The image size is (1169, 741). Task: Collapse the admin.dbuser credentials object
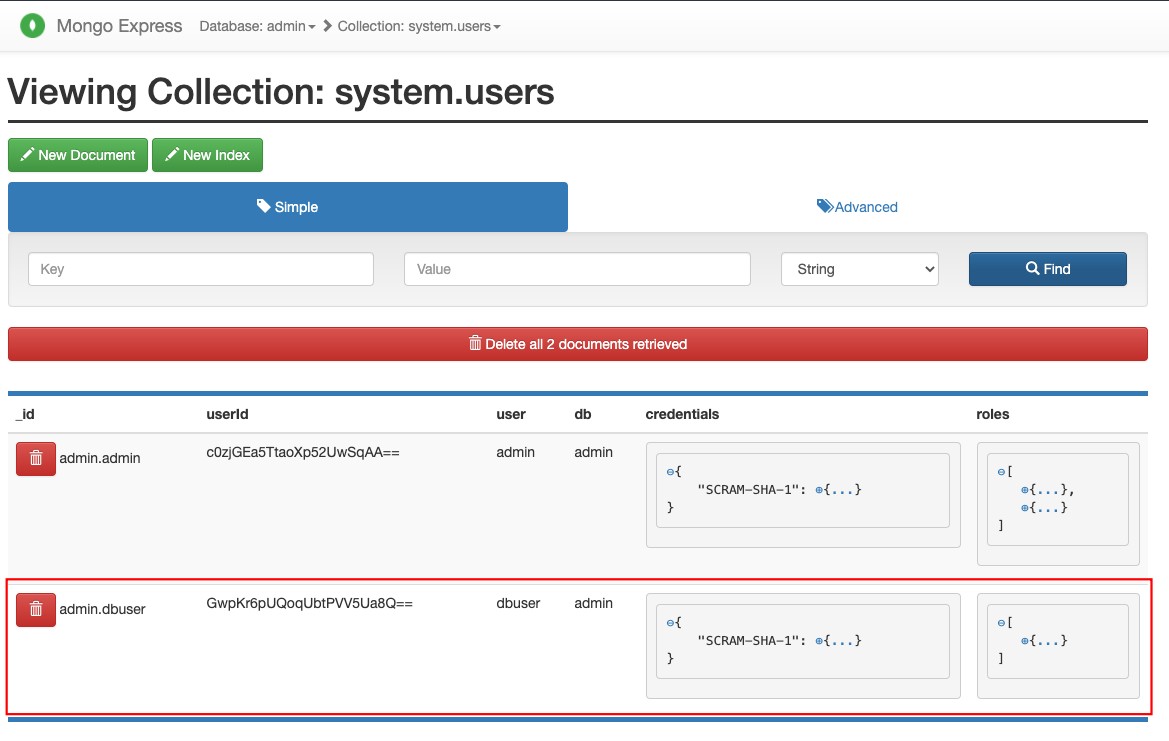tap(670, 622)
